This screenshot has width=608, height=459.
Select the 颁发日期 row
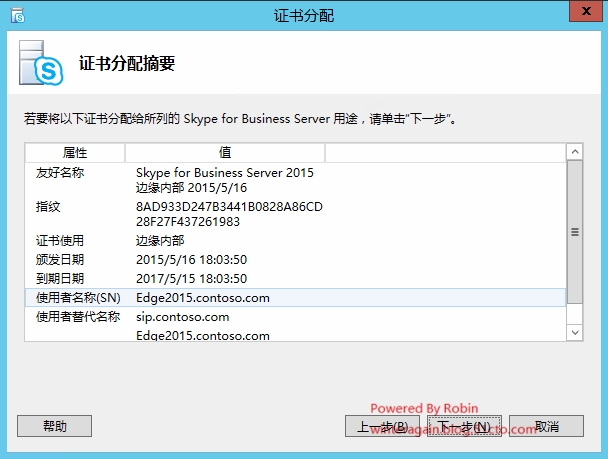(x=295, y=259)
